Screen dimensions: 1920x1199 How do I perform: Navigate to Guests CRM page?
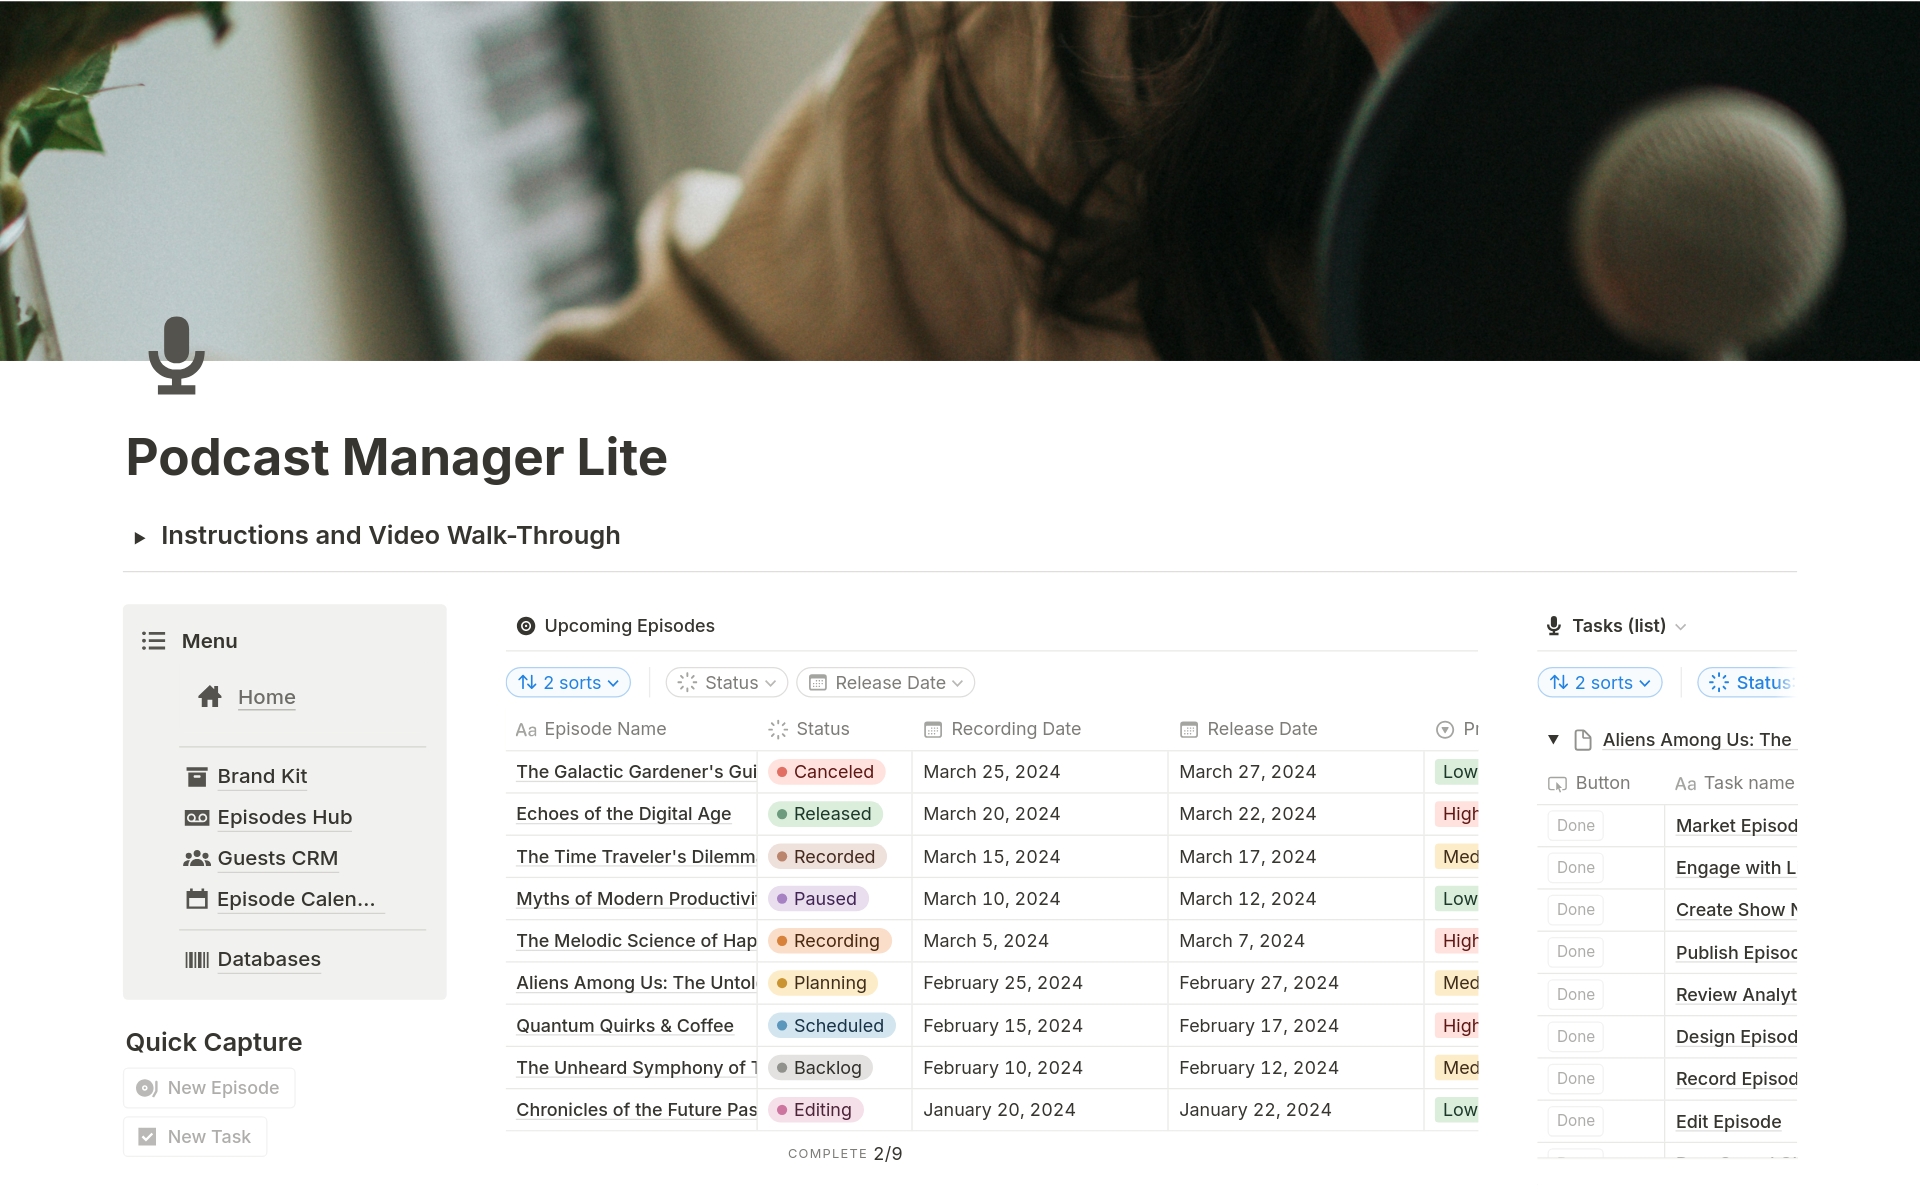point(276,855)
